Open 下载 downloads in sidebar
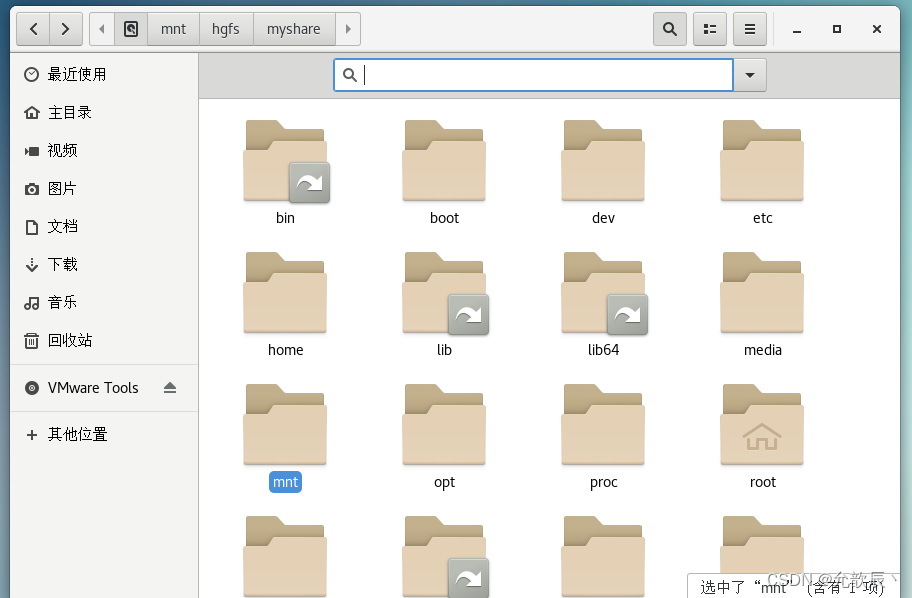The height and width of the screenshot is (598, 912). 104,265
